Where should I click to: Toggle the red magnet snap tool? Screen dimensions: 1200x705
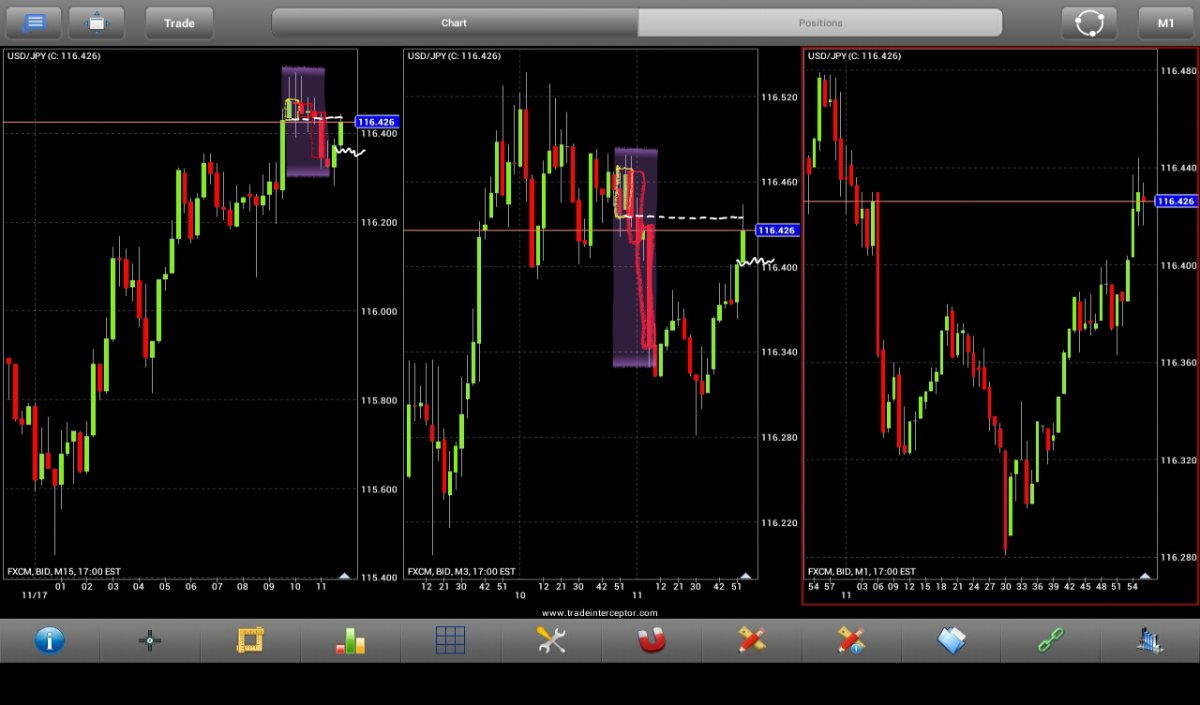(x=651, y=640)
